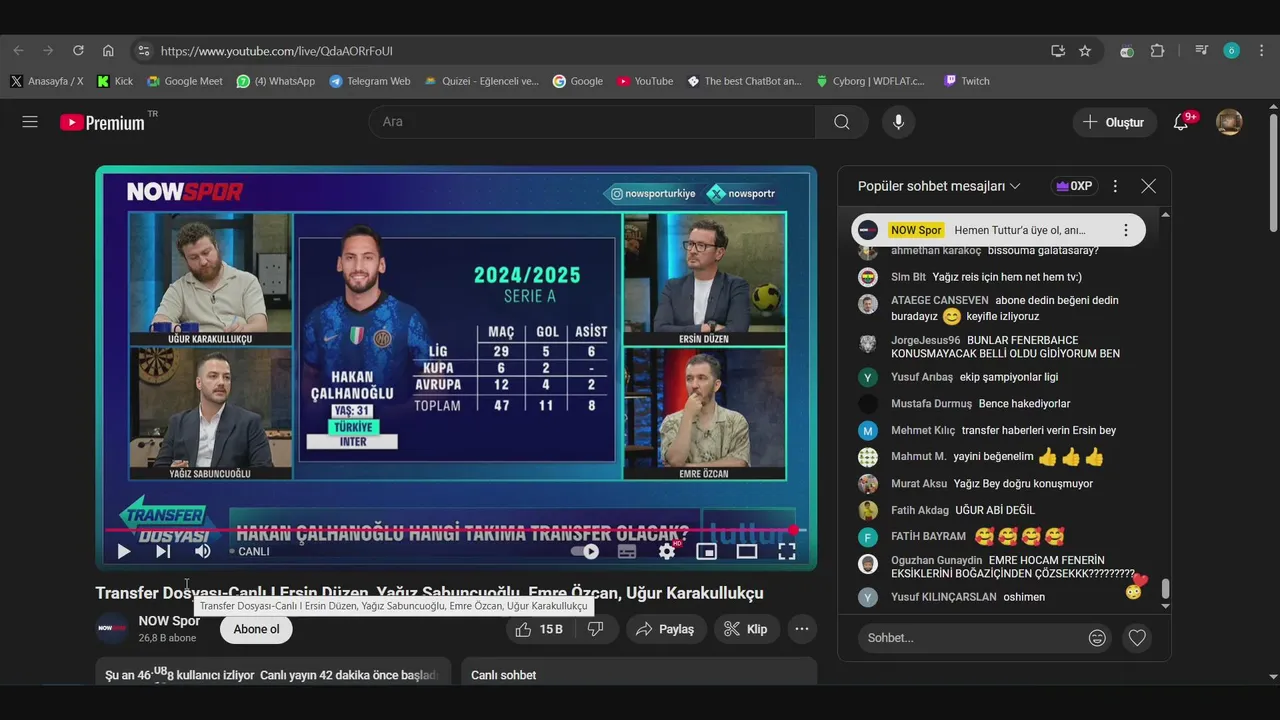Open the Telegram Web bookmark
This screenshot has height=720, width=1280.
370,81
